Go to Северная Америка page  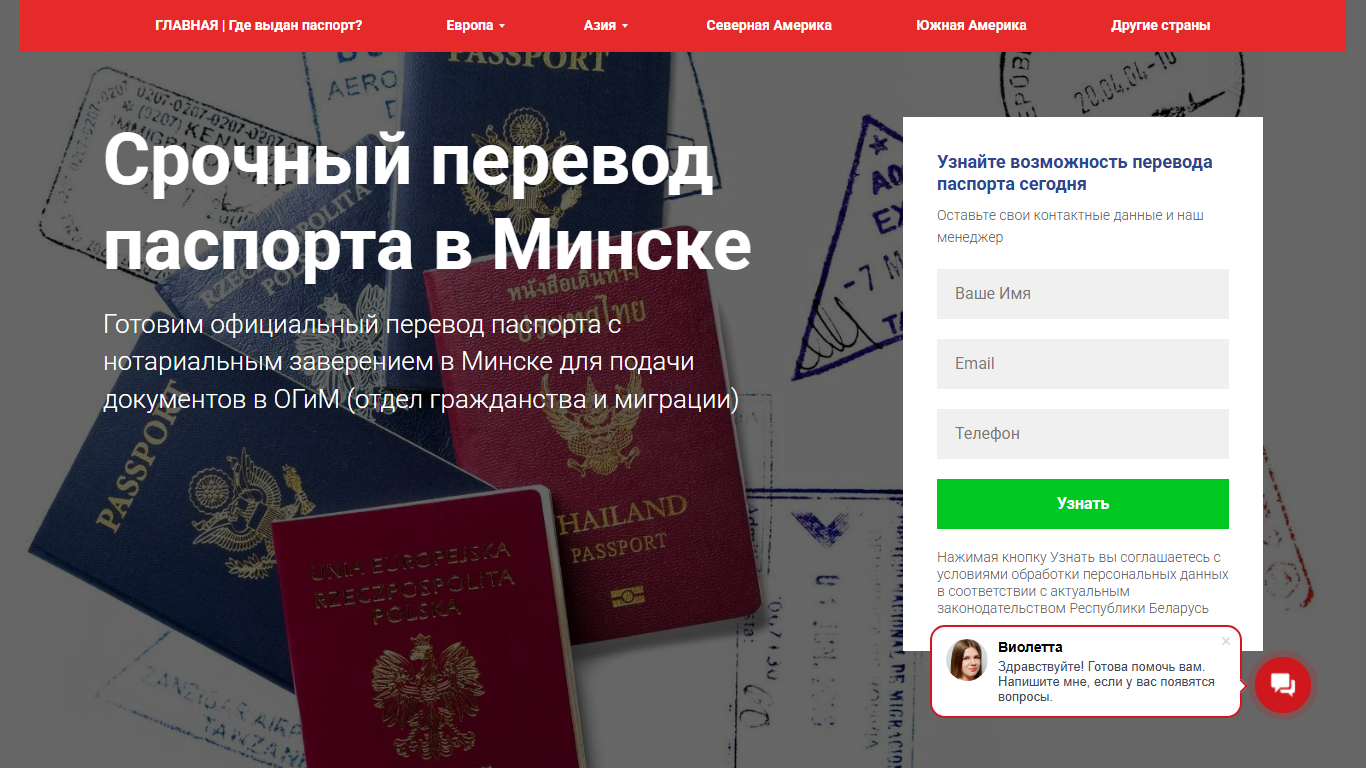[769, 25]
